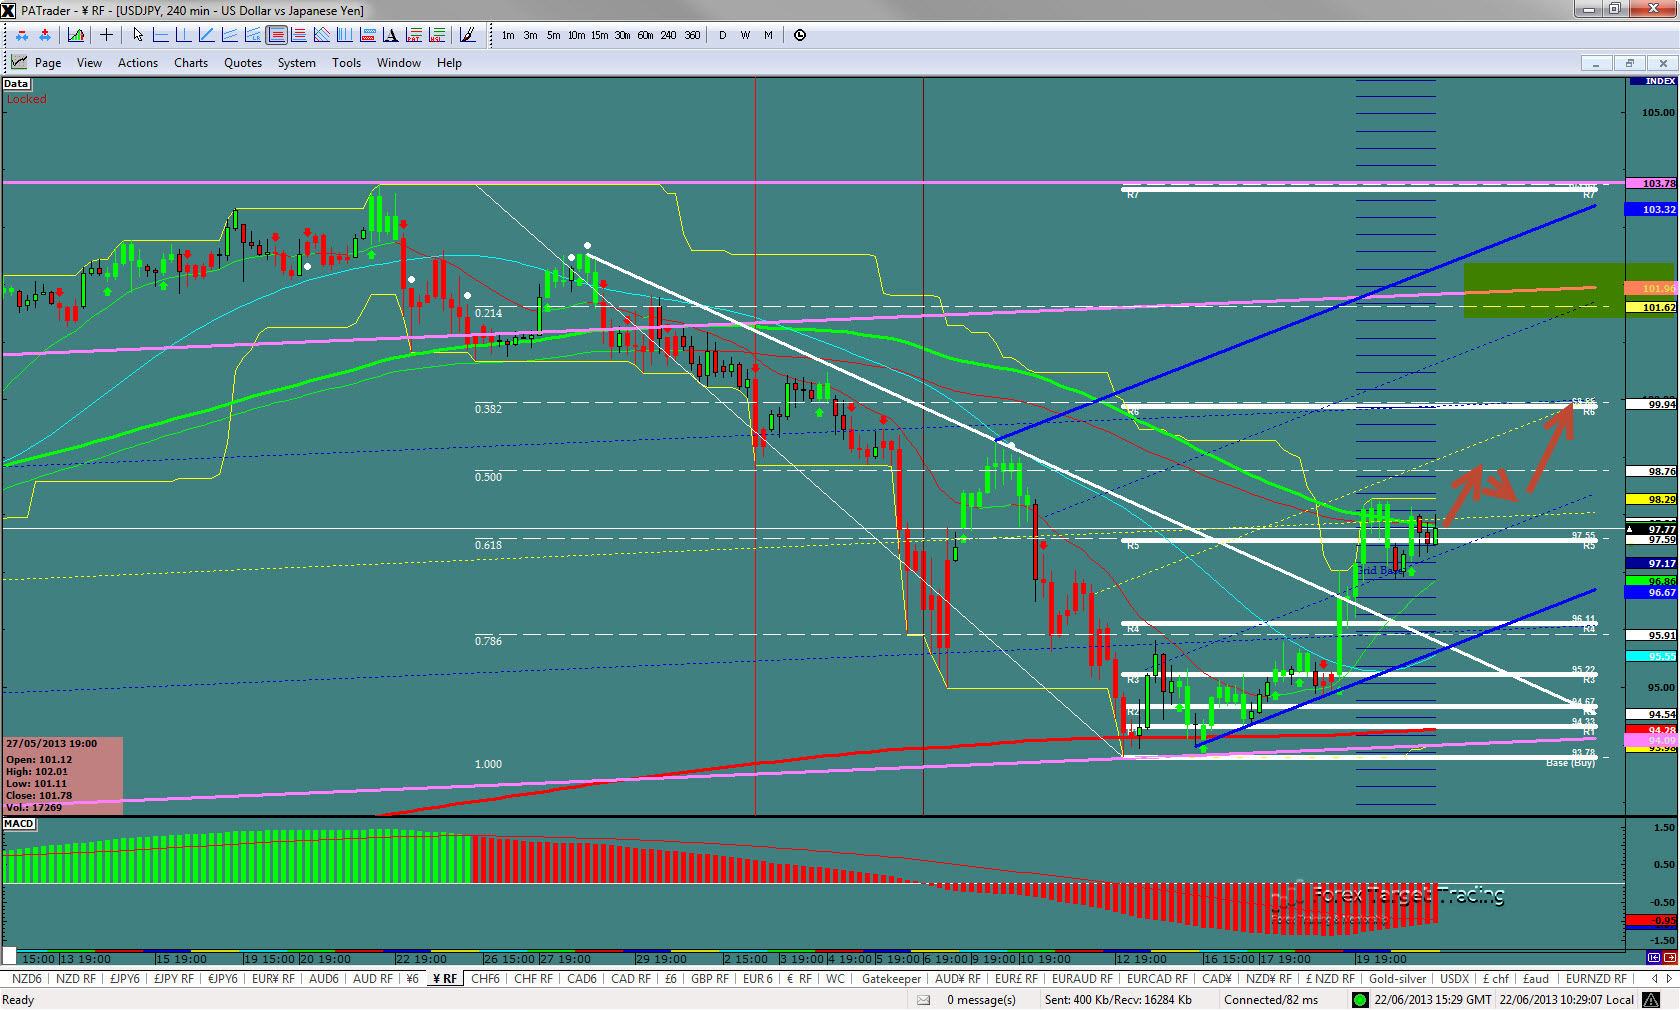
Task: Open the View menu
Action: pyautogui.click(x=89, y=63)
